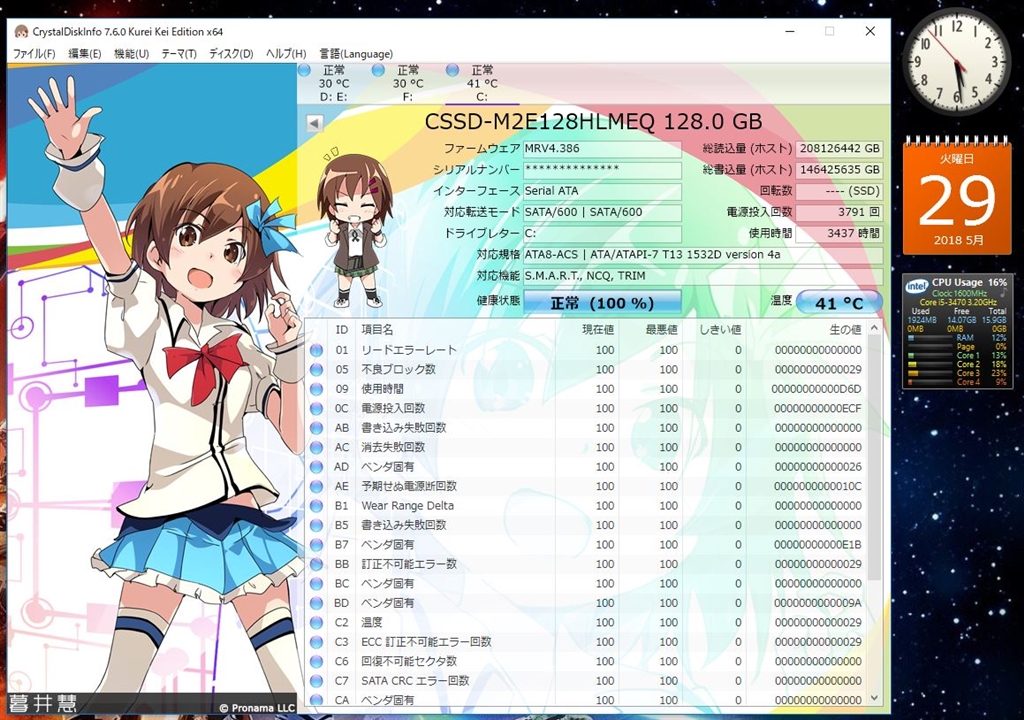Click the scroll down arrow of SMART list
Viewport: 1024px width, 720px height.
click(875, 698)
